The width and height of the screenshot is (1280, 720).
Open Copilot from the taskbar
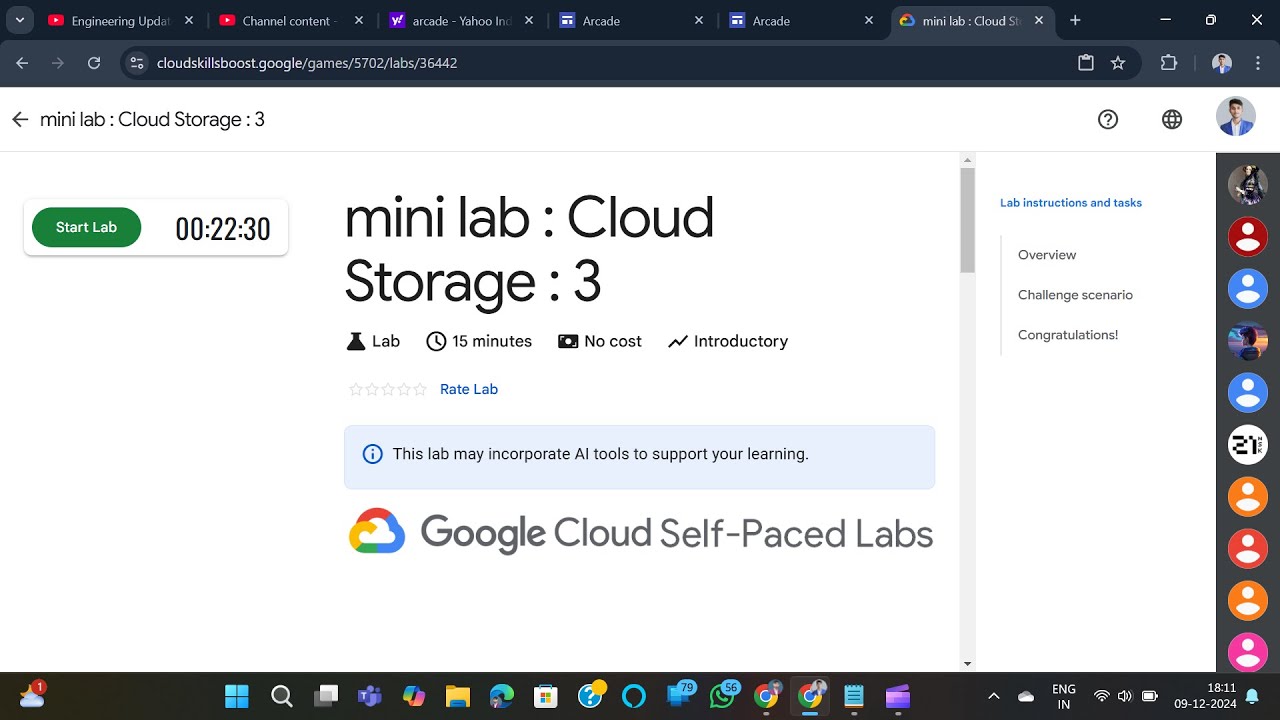(x=414, y=696)
